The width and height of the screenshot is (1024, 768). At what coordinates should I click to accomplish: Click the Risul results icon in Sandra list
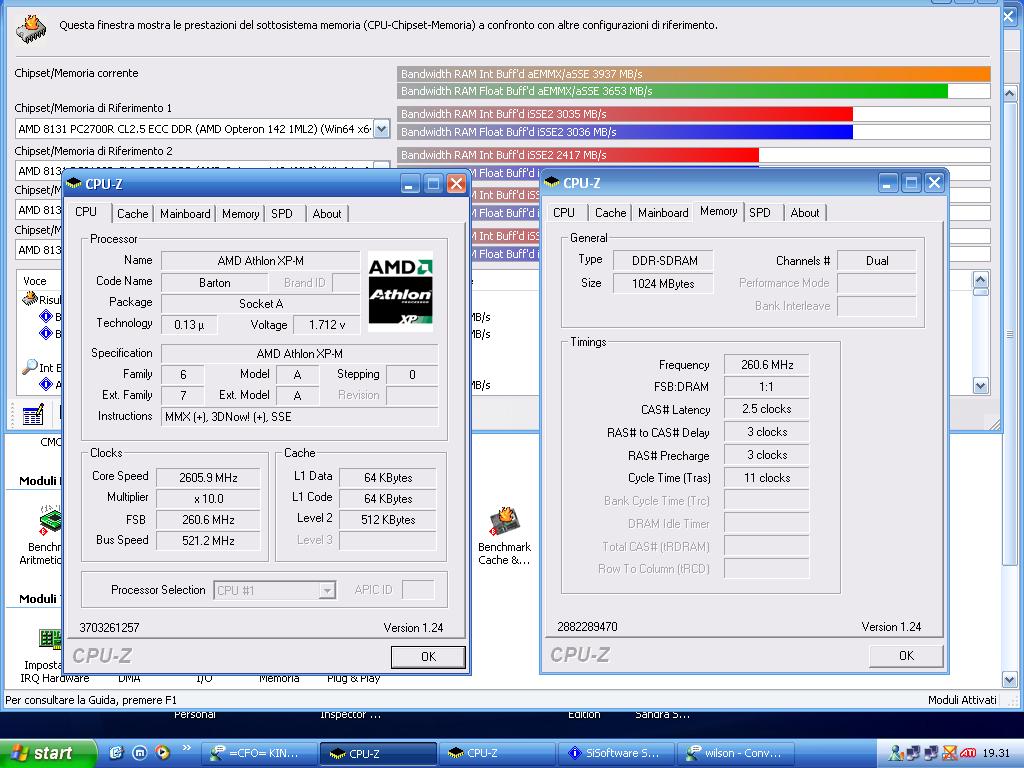(x=30, y=299)
